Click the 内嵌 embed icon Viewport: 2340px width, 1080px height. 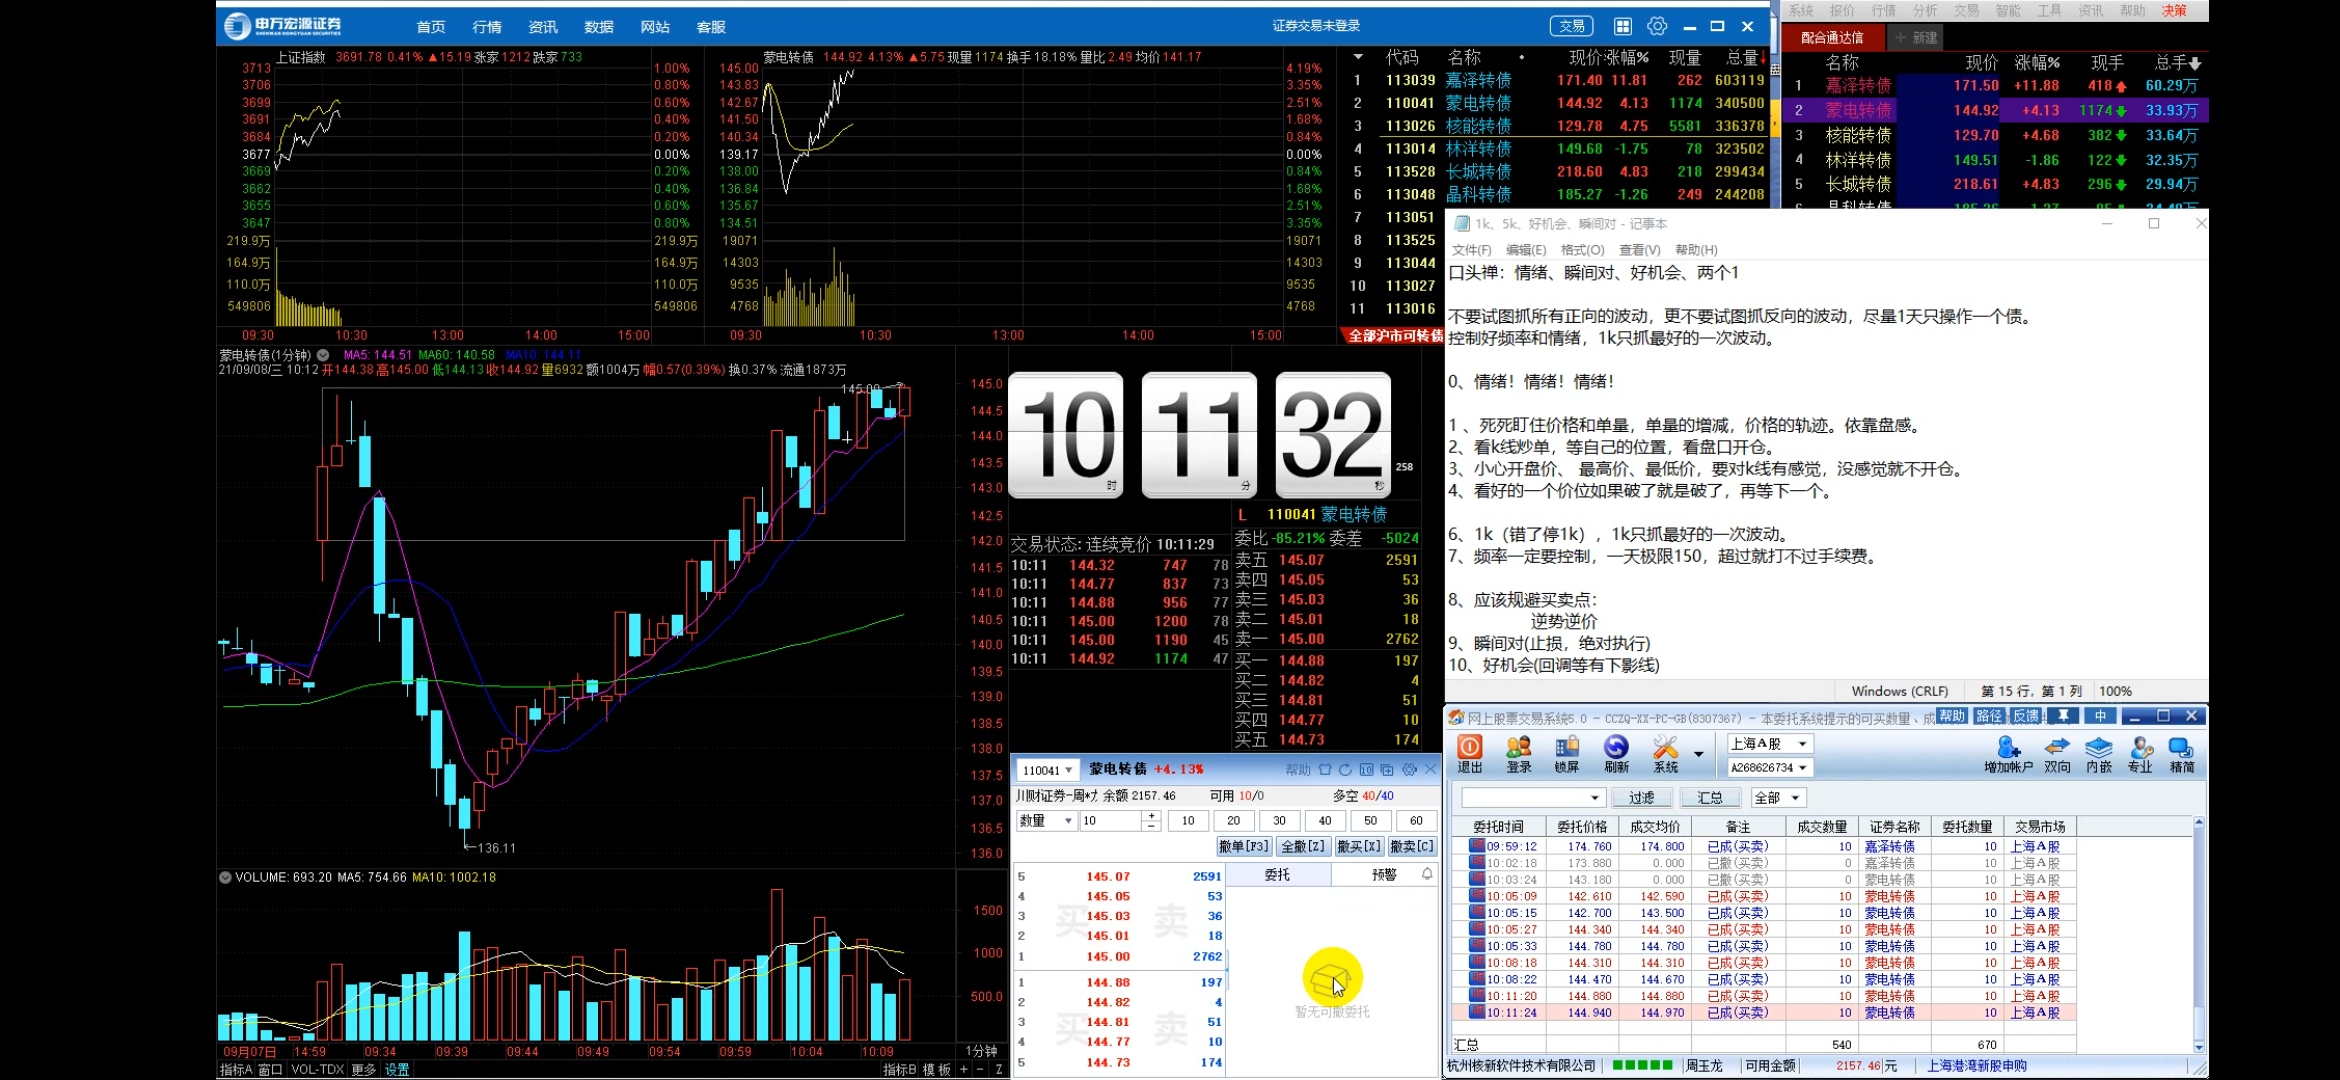[x=2098, y=754]
